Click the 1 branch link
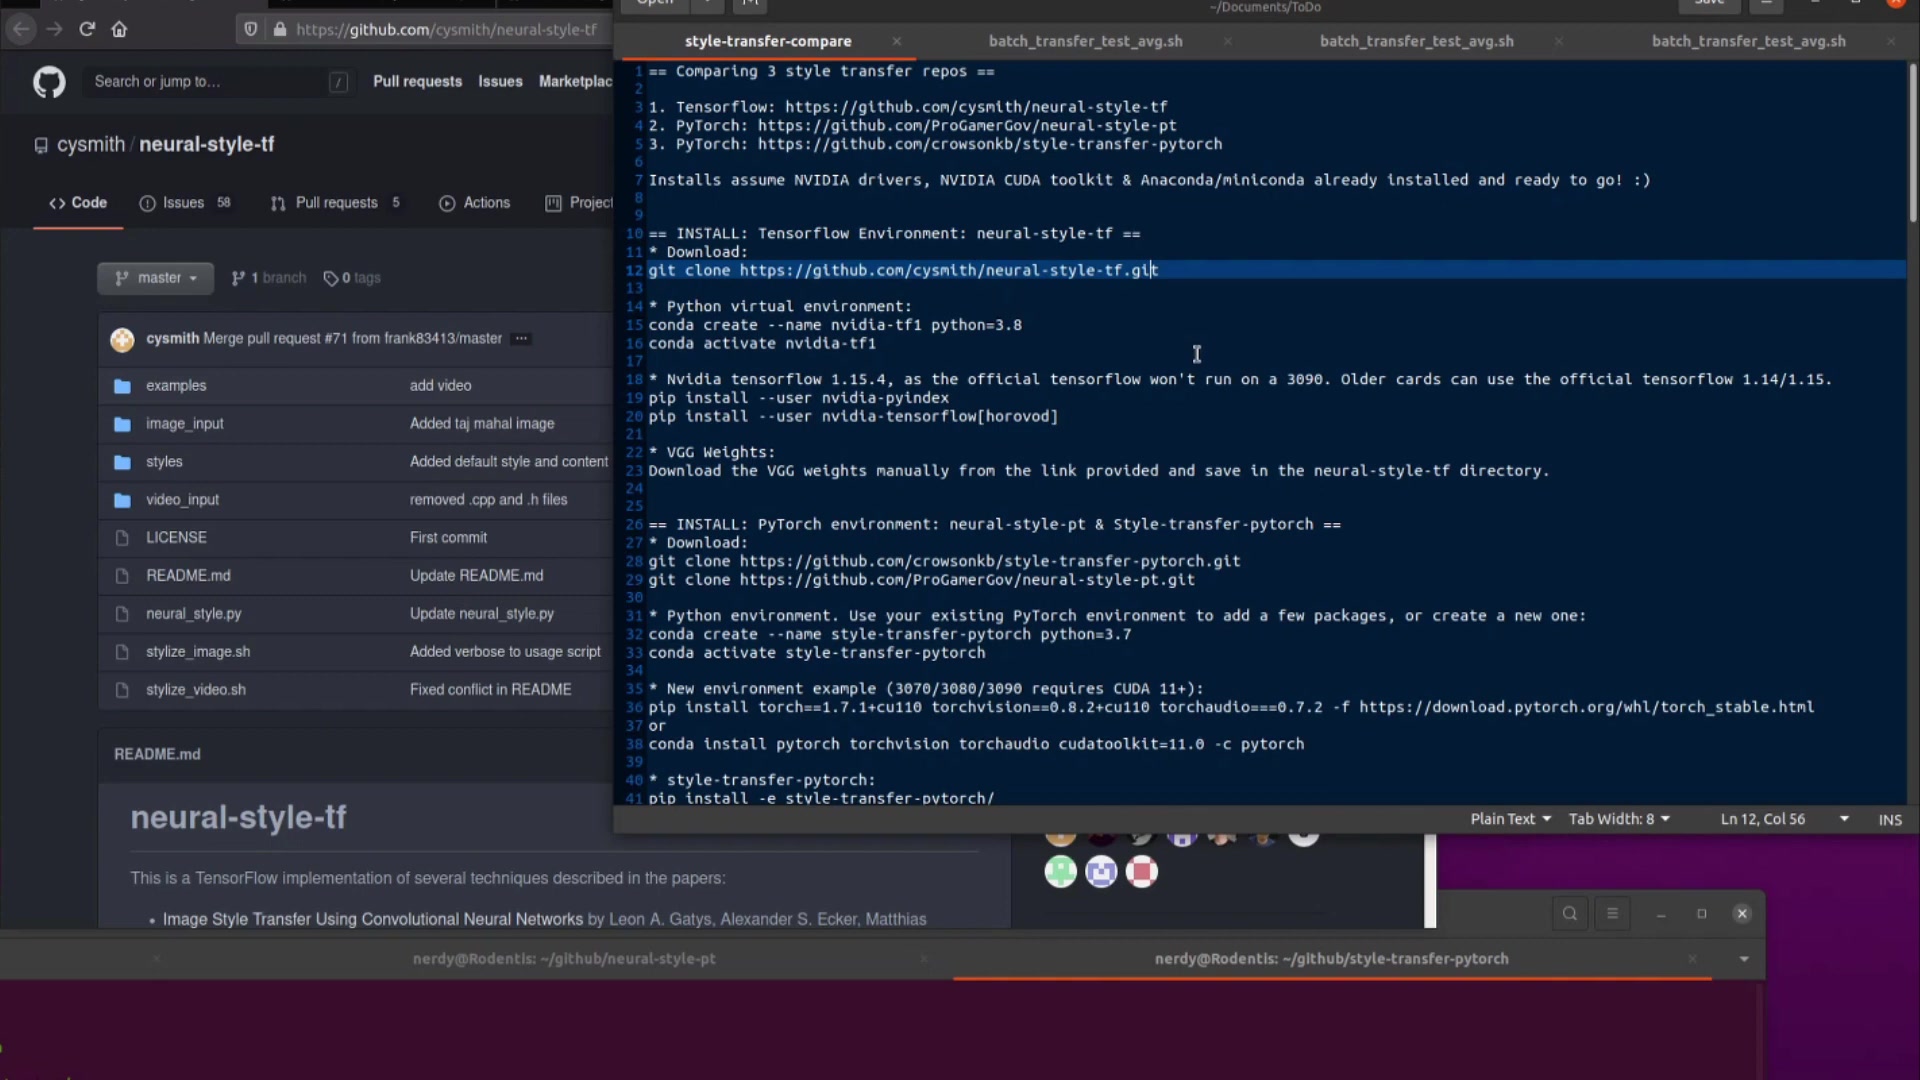Image resolution: width=1920 pixels, height=1080 pixels. tap(269, 278)
